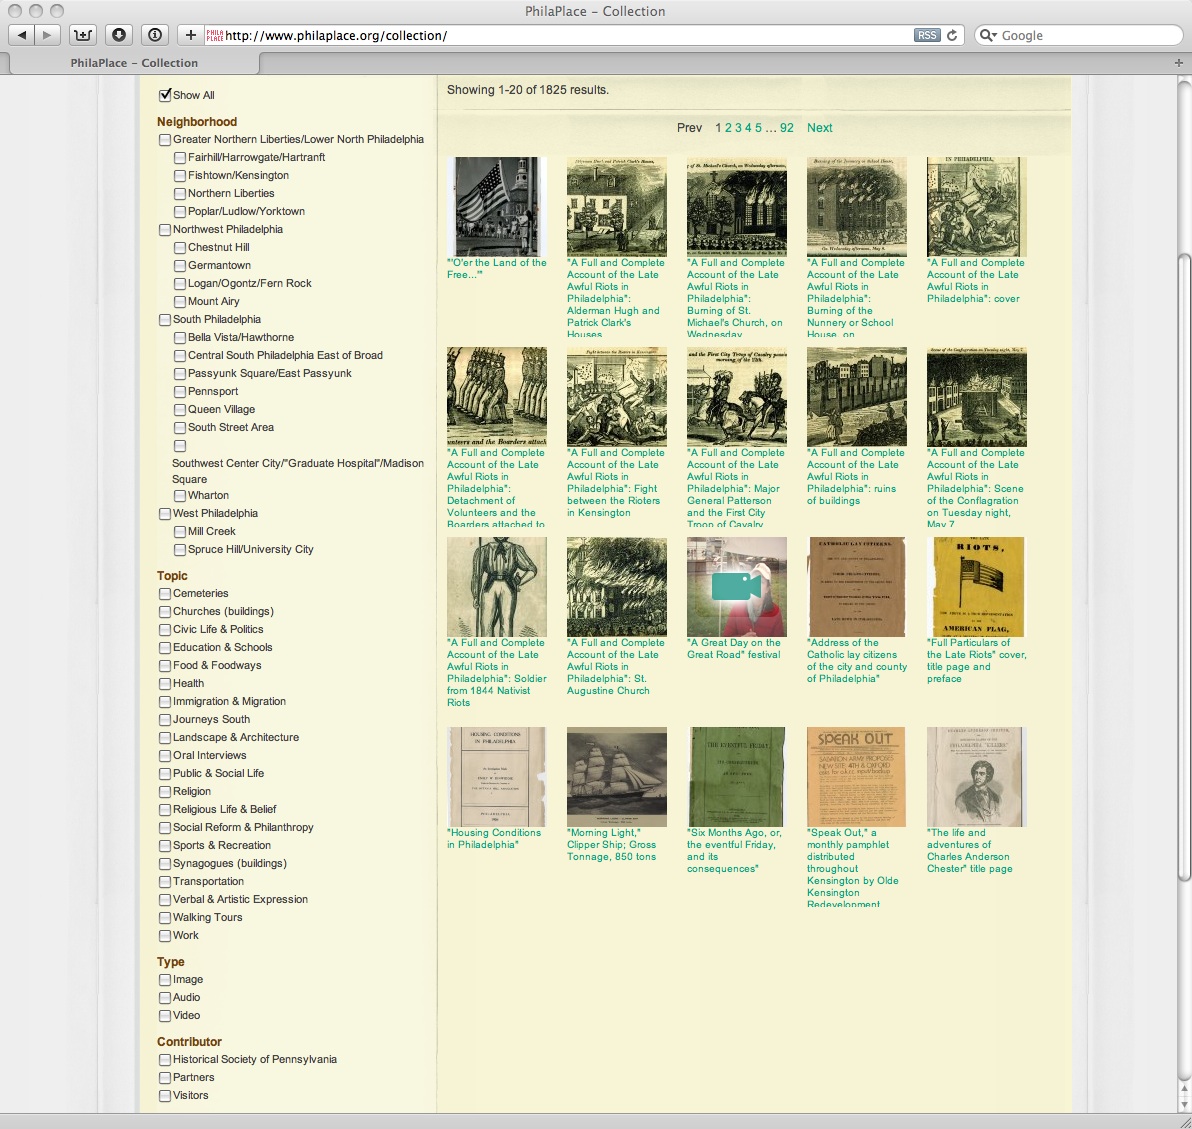Enable the Cemeteries topic checkbox
The width and height of the screenshot is (1192, 1129).
coord(165,594)
